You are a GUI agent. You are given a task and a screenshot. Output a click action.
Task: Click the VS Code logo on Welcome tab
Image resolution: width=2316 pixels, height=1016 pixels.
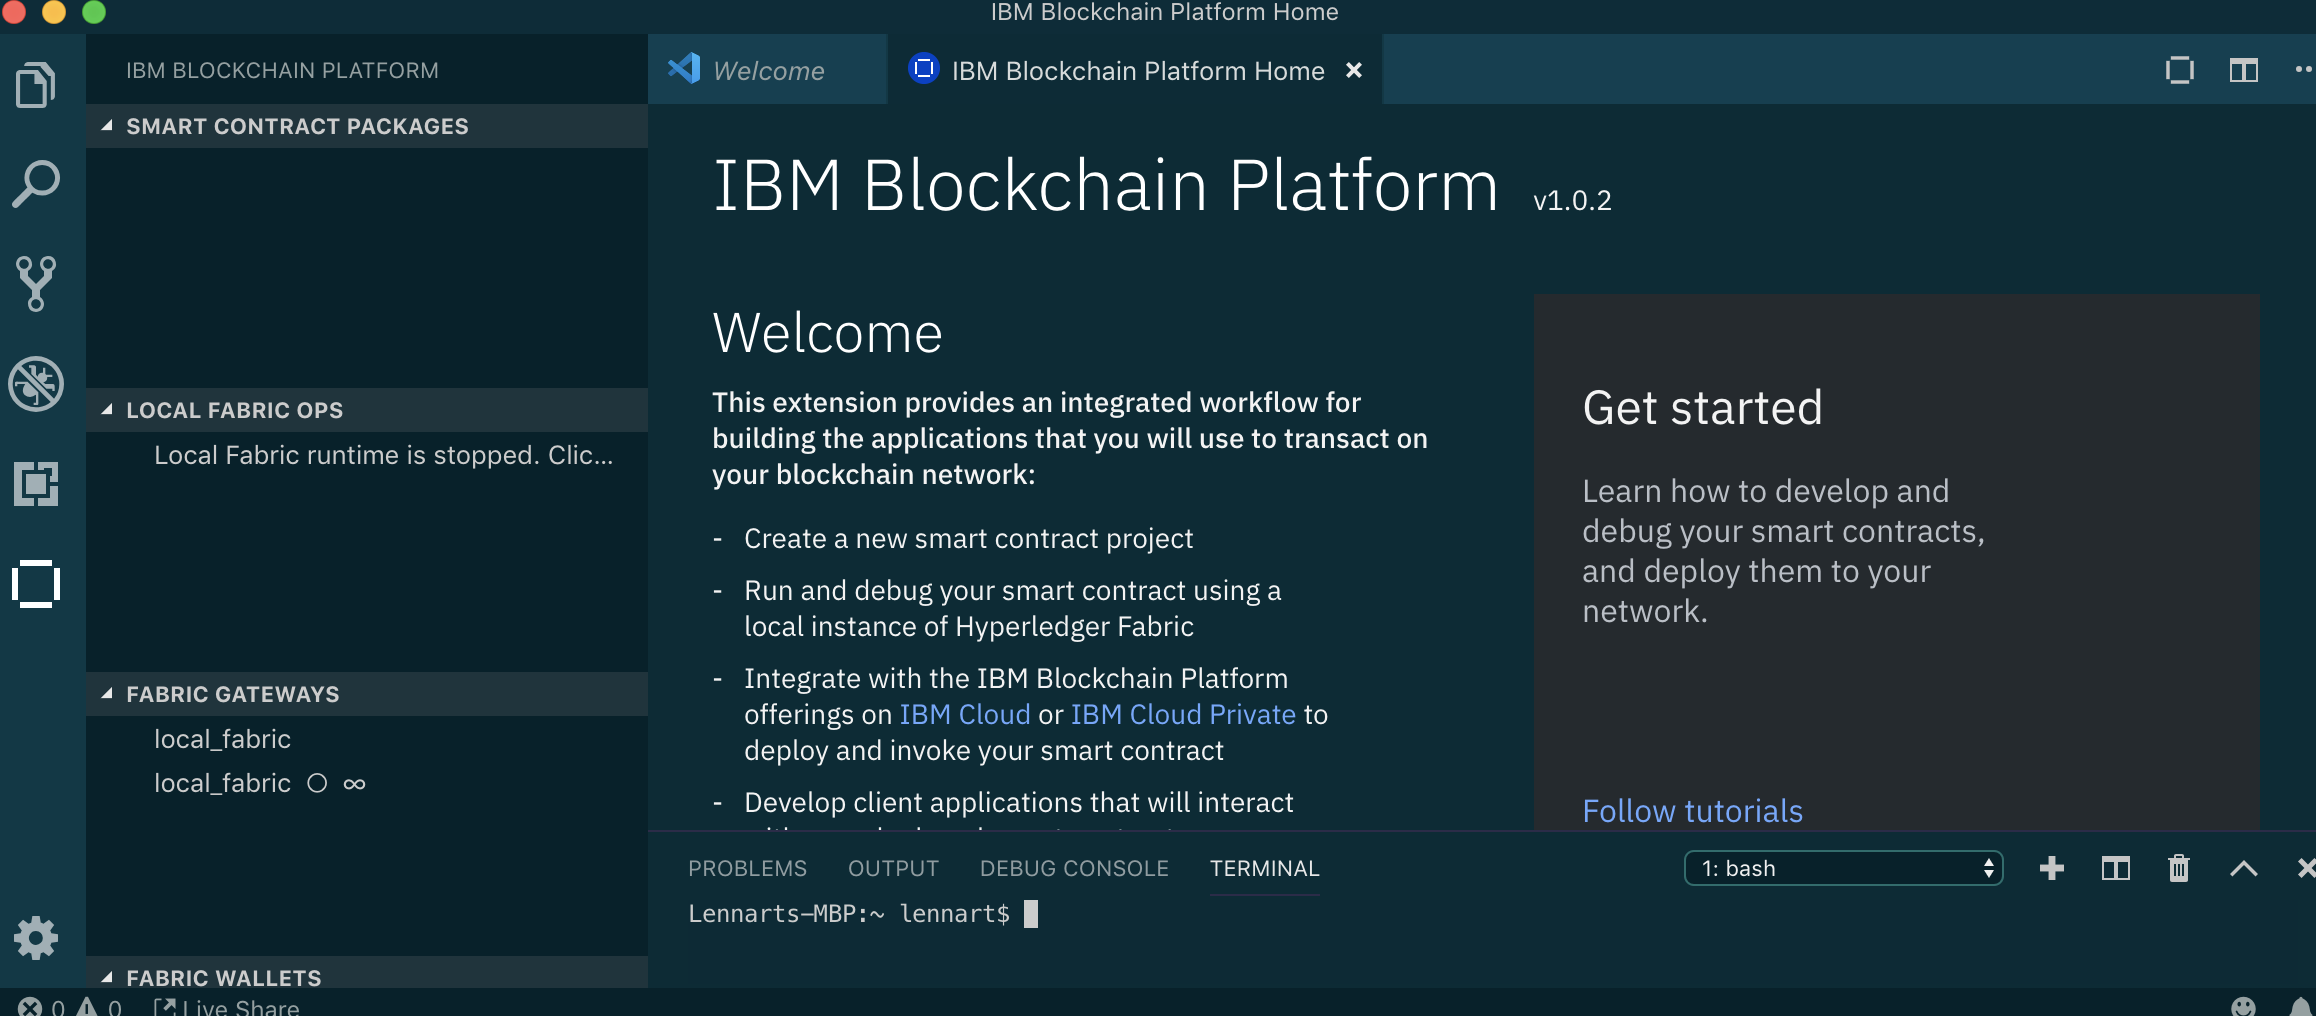pyautogui.click(x=684, y=69)
